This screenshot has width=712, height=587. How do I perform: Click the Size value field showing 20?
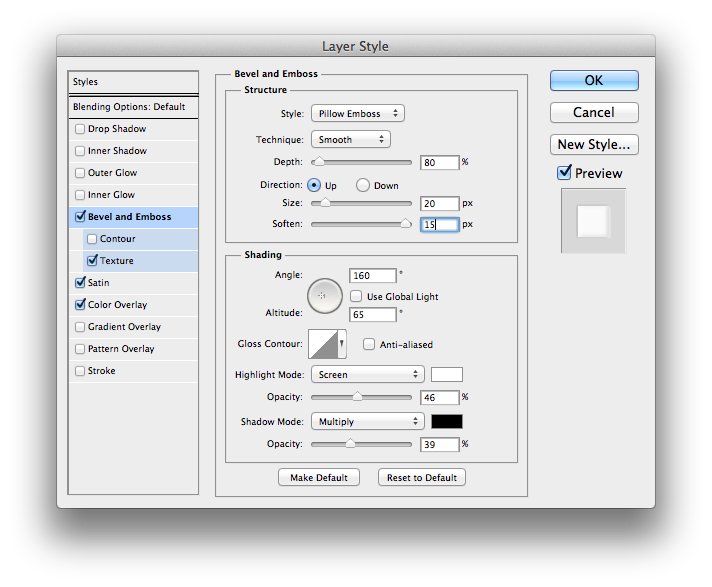tap(440, 203)
